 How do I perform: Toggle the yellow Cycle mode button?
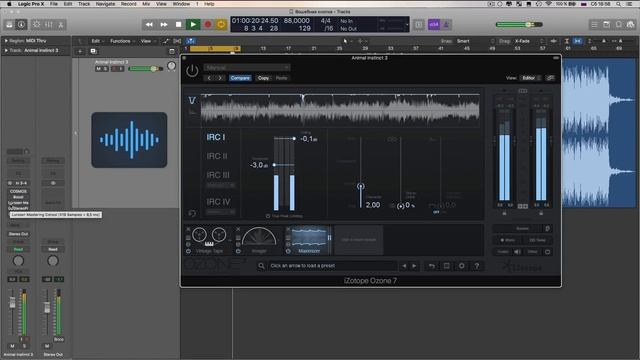pos(221,24)
